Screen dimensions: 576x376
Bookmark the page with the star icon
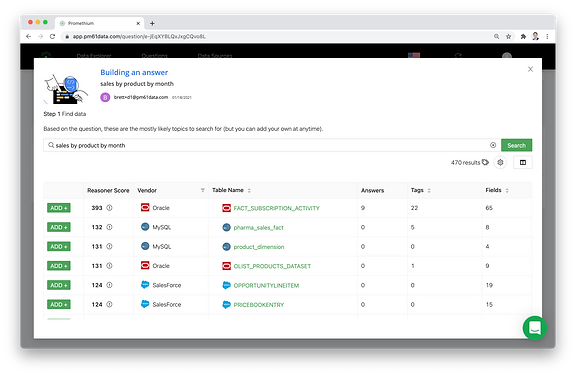(x=508, y=36)
